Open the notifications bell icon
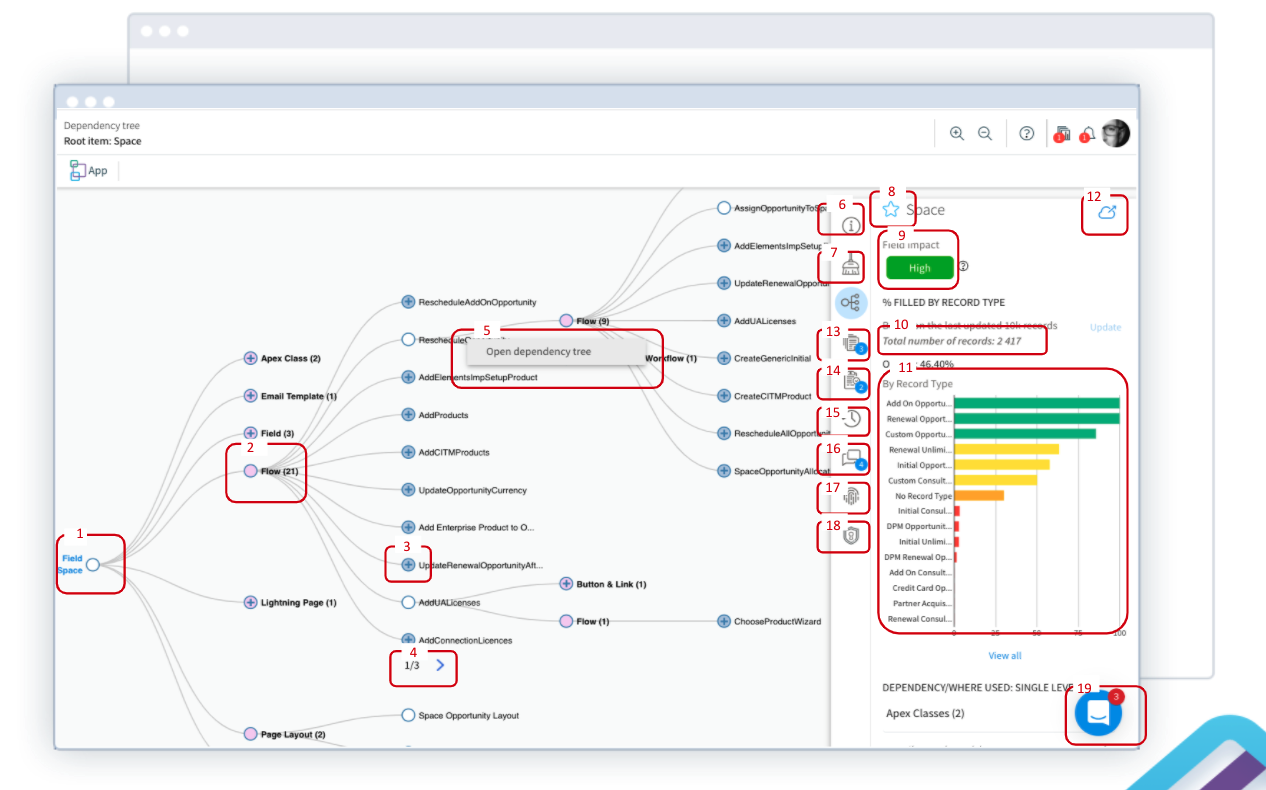 coord(1086,135)
